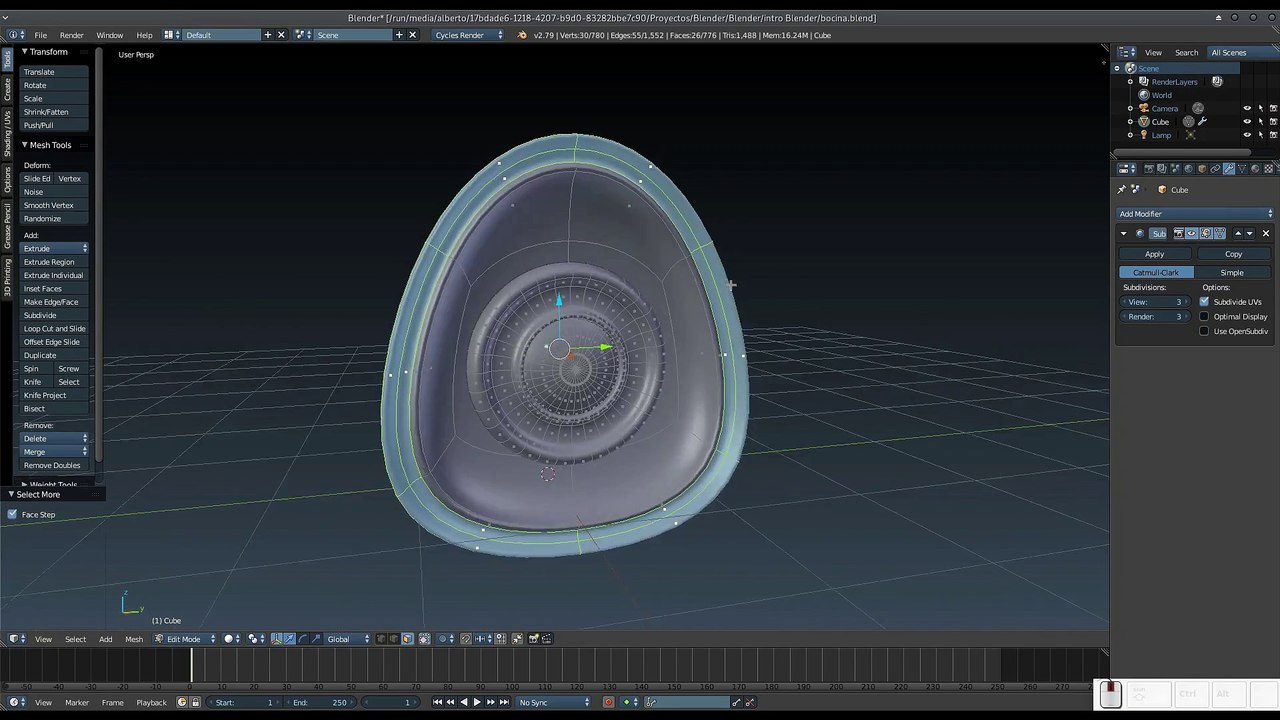Expand the Cube item in outliner
This screenshot has height=720, width=1280.
[x=1130, y=122]
